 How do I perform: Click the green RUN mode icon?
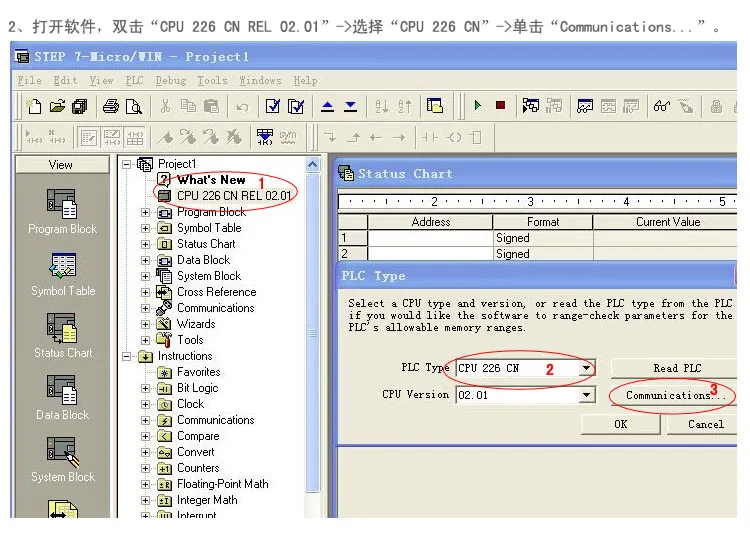477,105
